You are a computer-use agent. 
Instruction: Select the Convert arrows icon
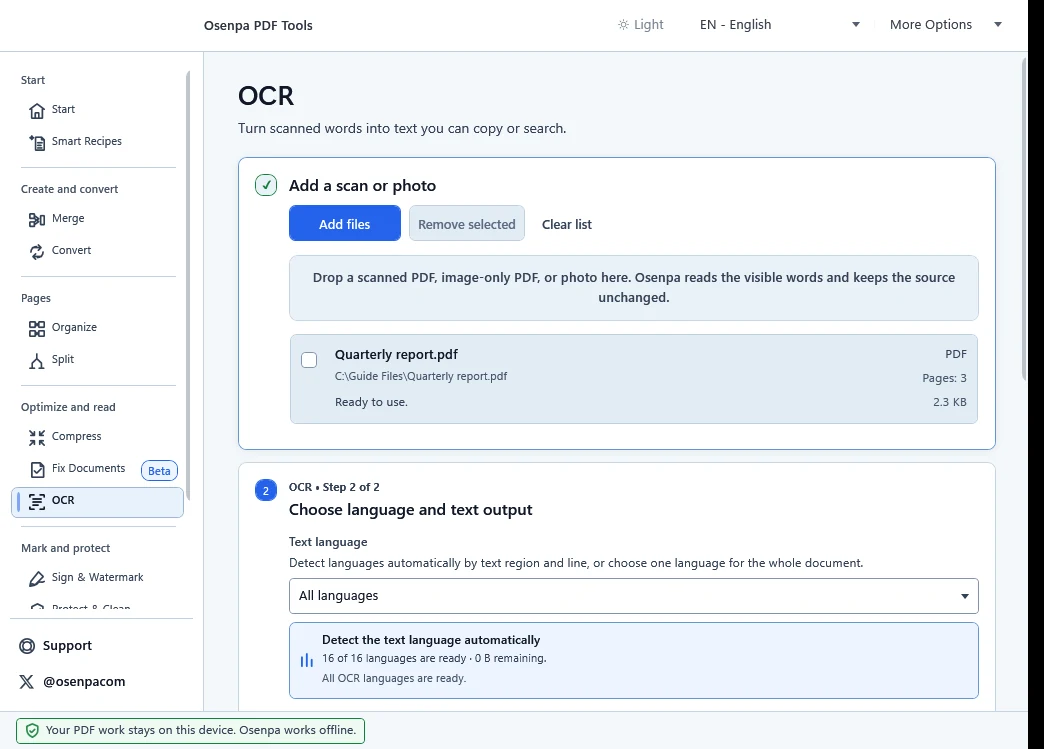(x=37, y=251)
